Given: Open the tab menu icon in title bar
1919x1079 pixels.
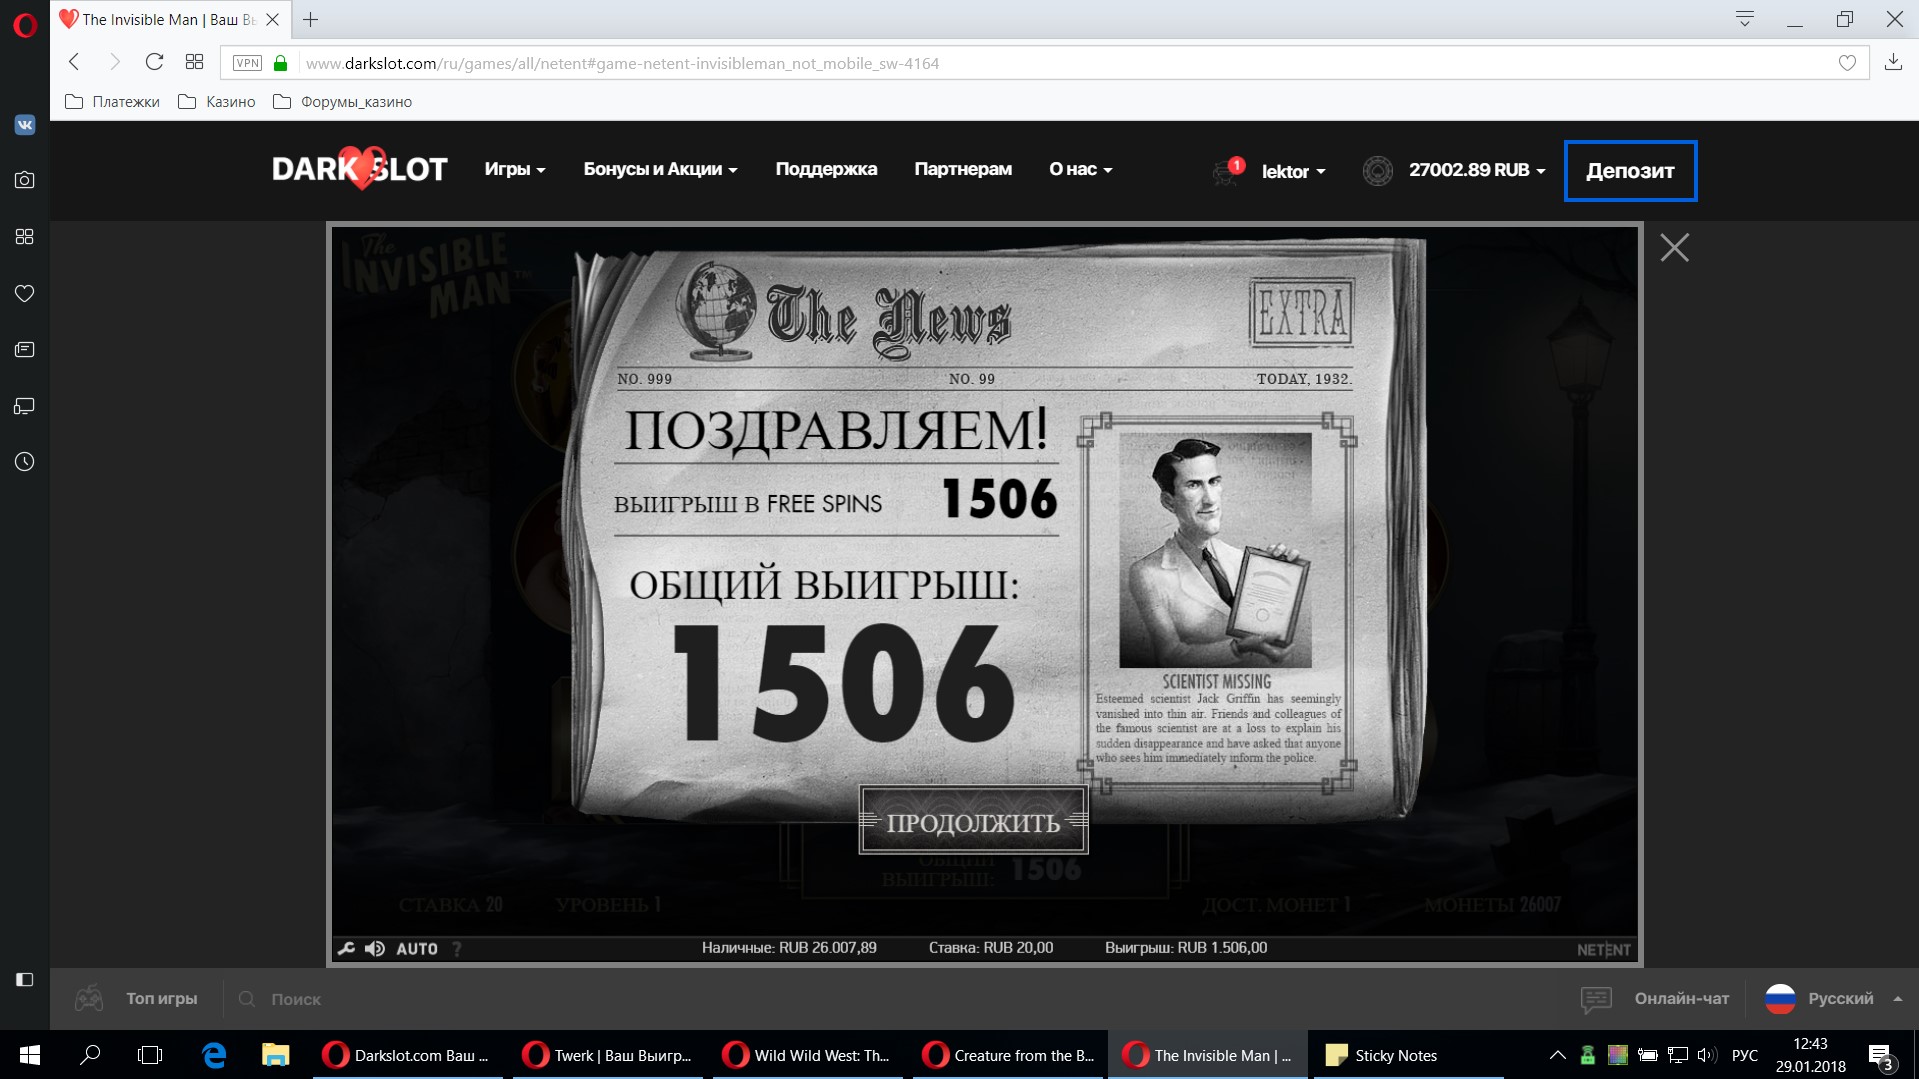Looking at the screenshot, I should [x=1745, y=19].
